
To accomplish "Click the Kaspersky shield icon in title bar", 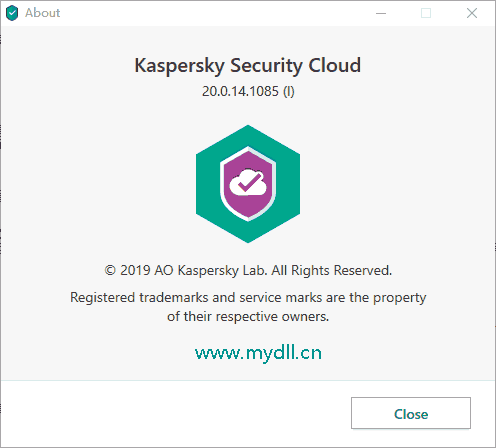I will coord(12,13).
